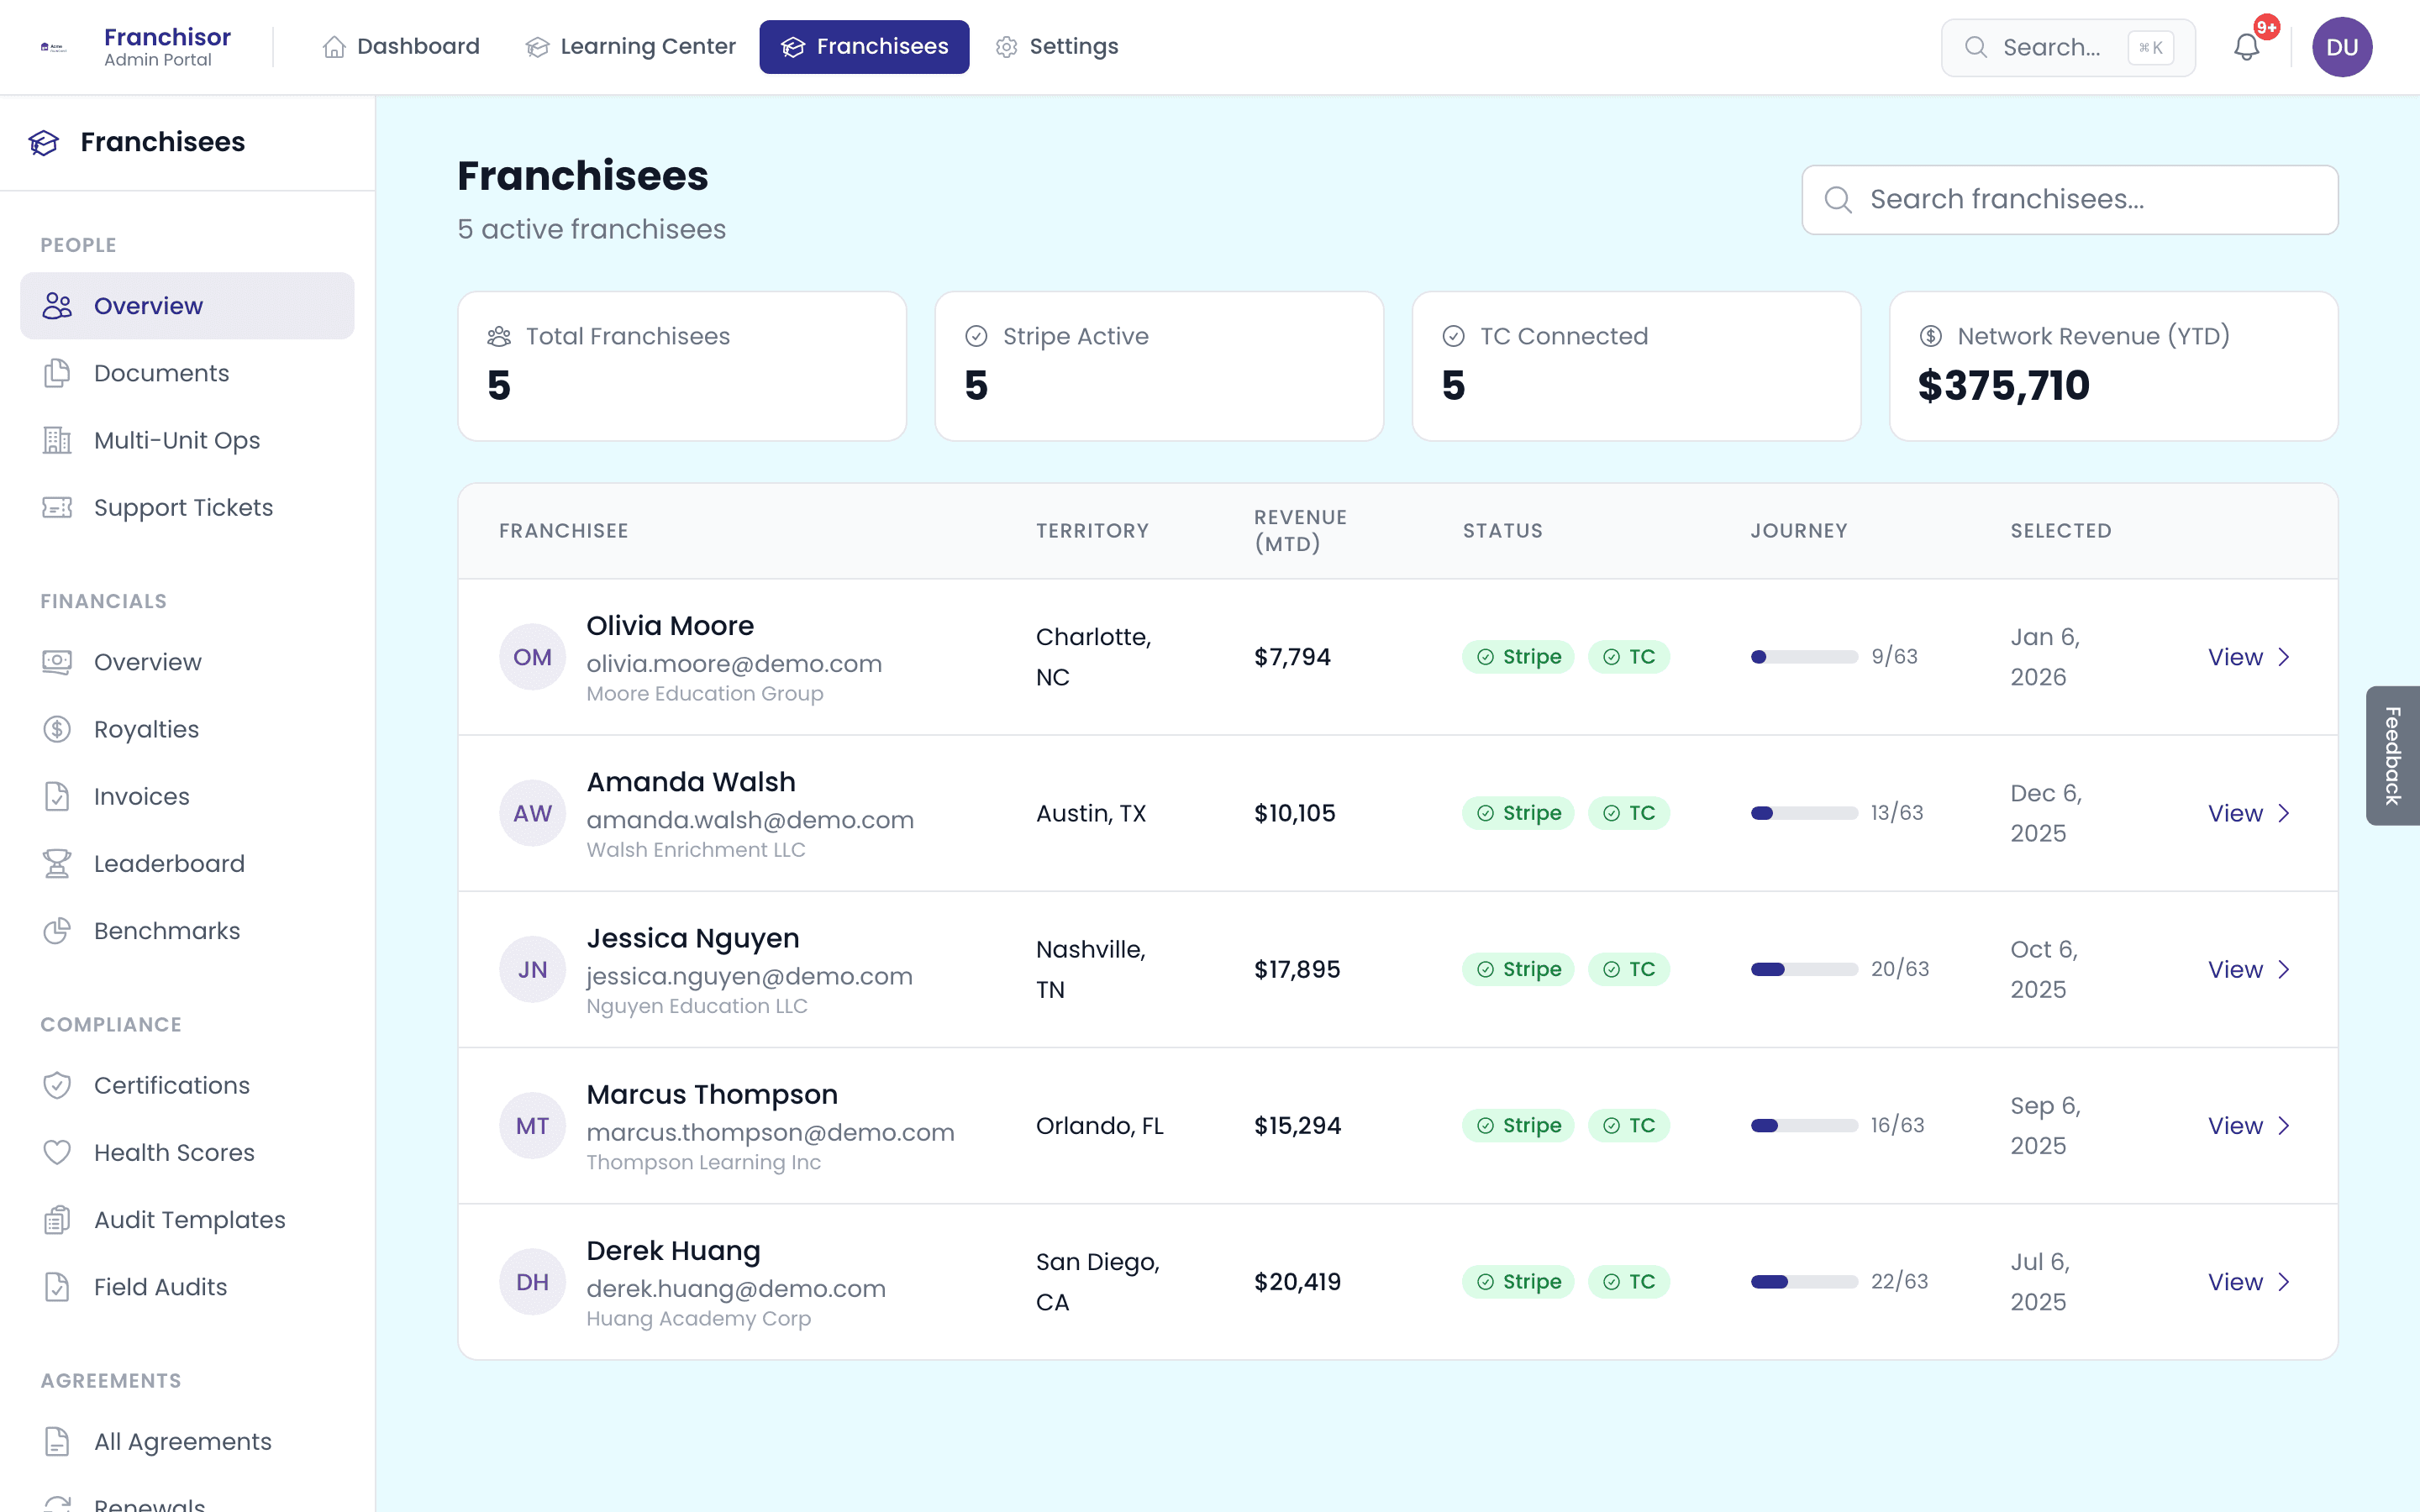Click Huang Academy Corp company name
Viewport: 2420px width, 1512px height.
[x=698, y=1318]
